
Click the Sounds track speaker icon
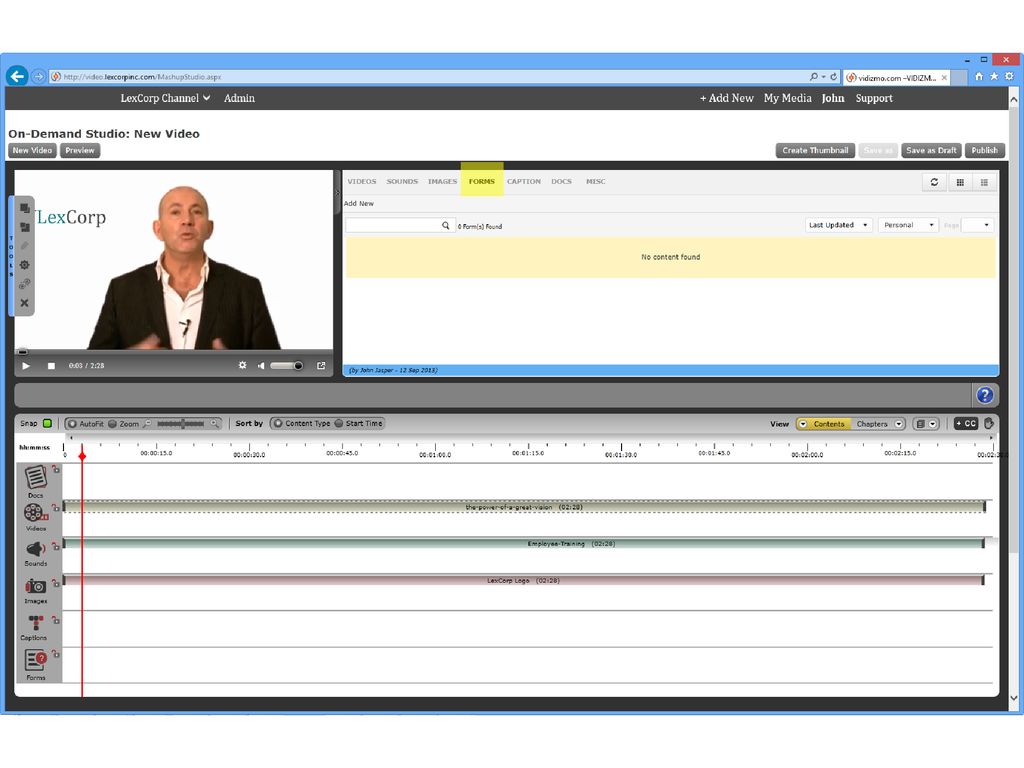35,549
